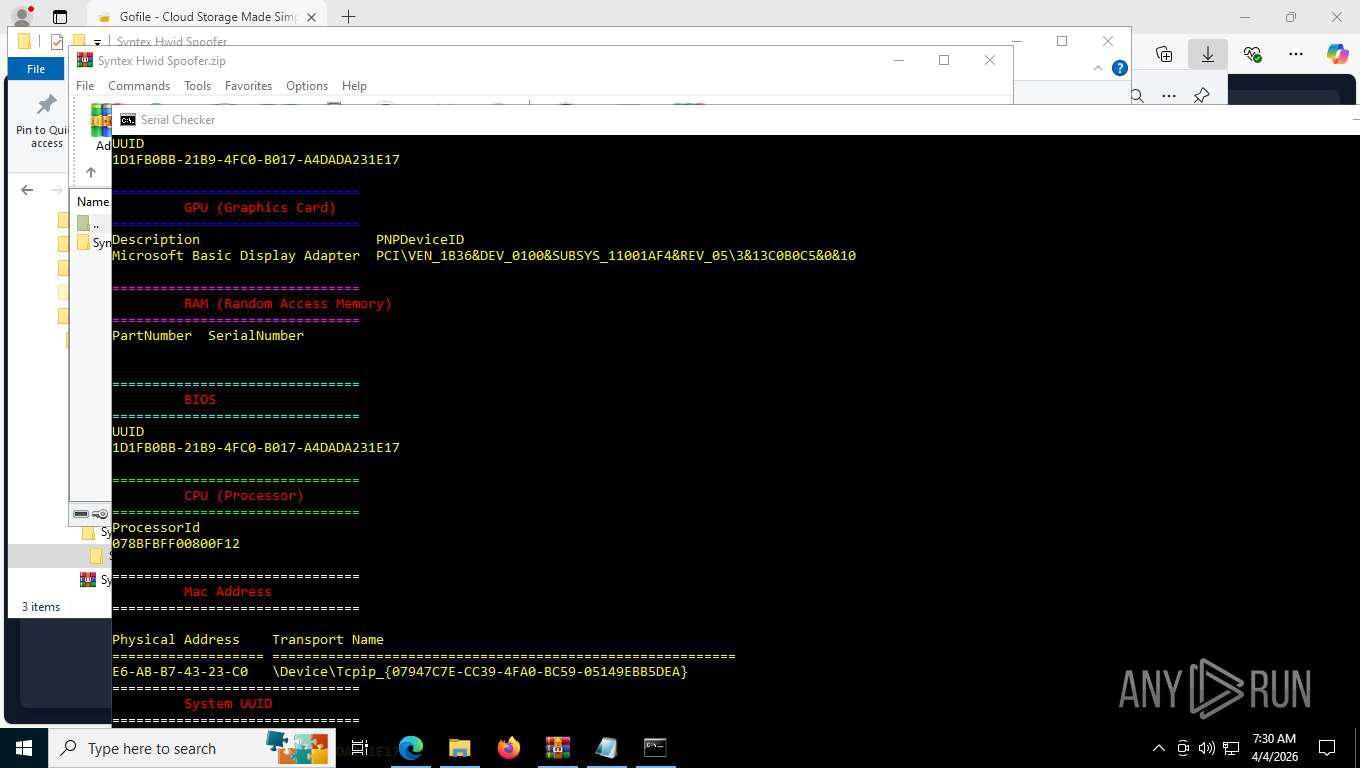Open Firefox from taskbar
Screen dimensions: 1360x768
tap(508, 748)
